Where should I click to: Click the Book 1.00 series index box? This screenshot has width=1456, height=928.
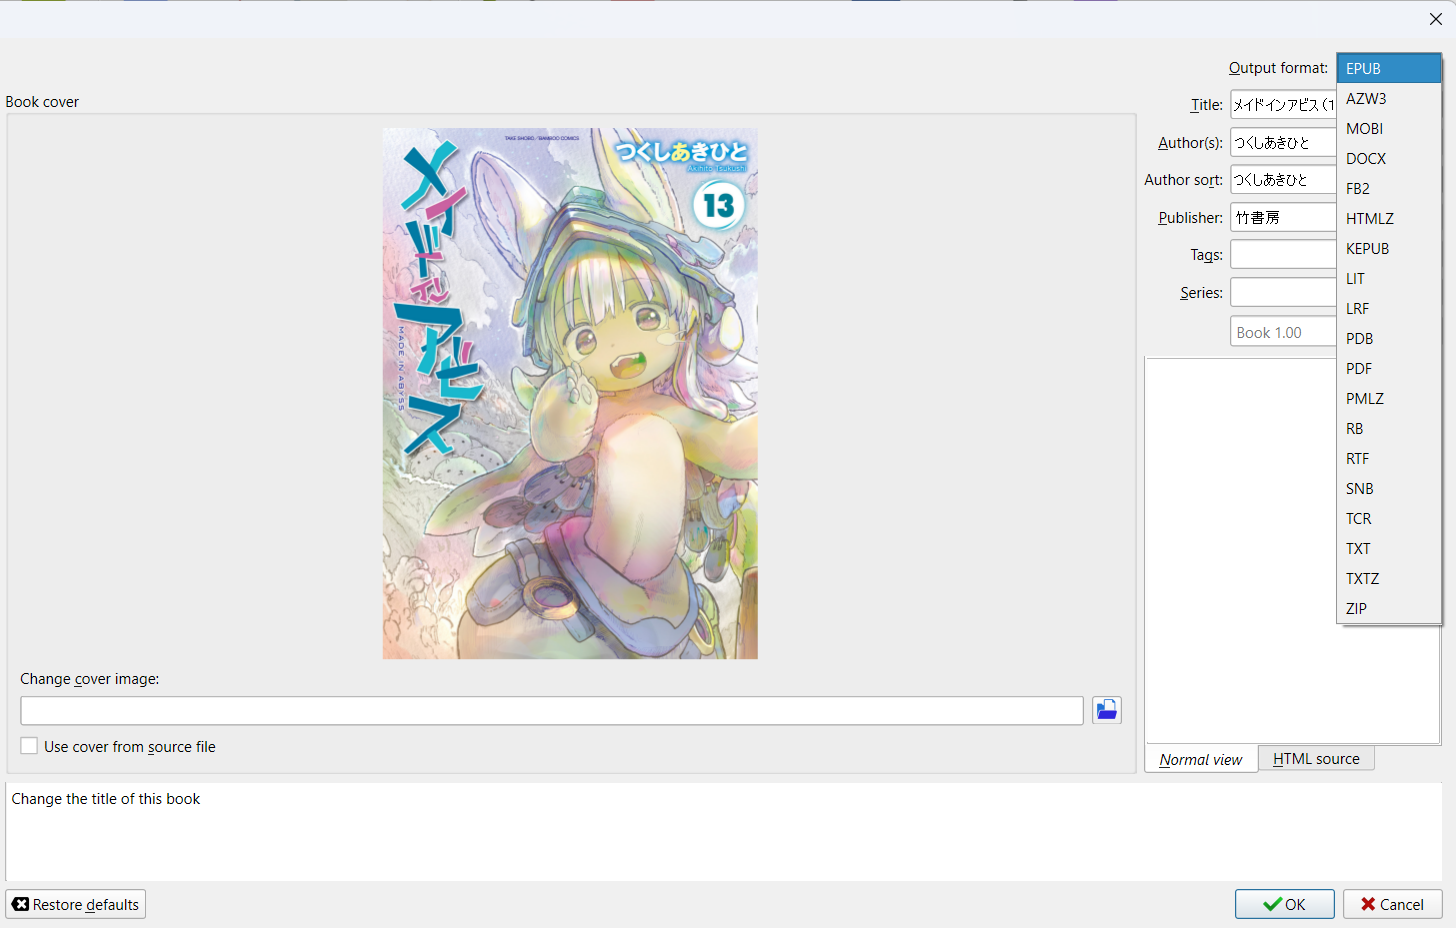pyautogui.click(x=1283, y=332)
